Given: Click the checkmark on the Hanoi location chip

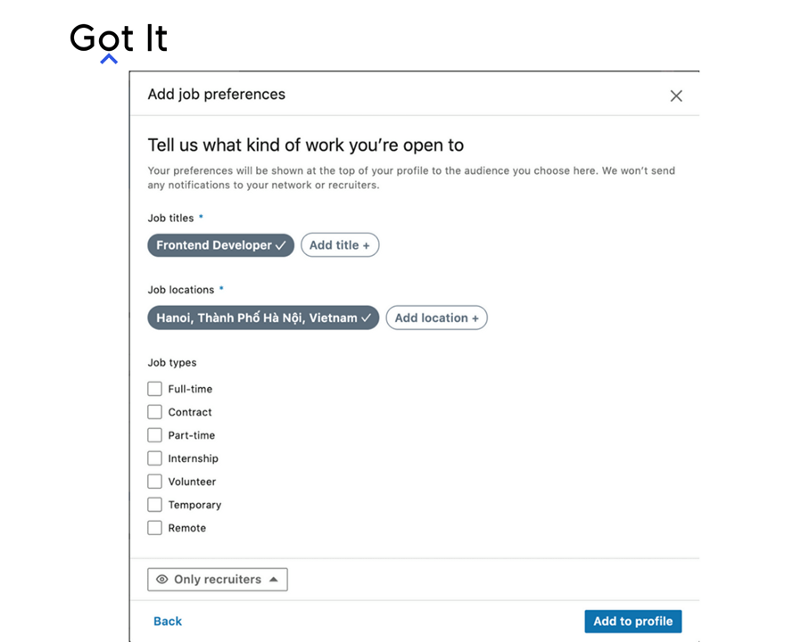Looking at the screenshot, I should pos(366,318).
